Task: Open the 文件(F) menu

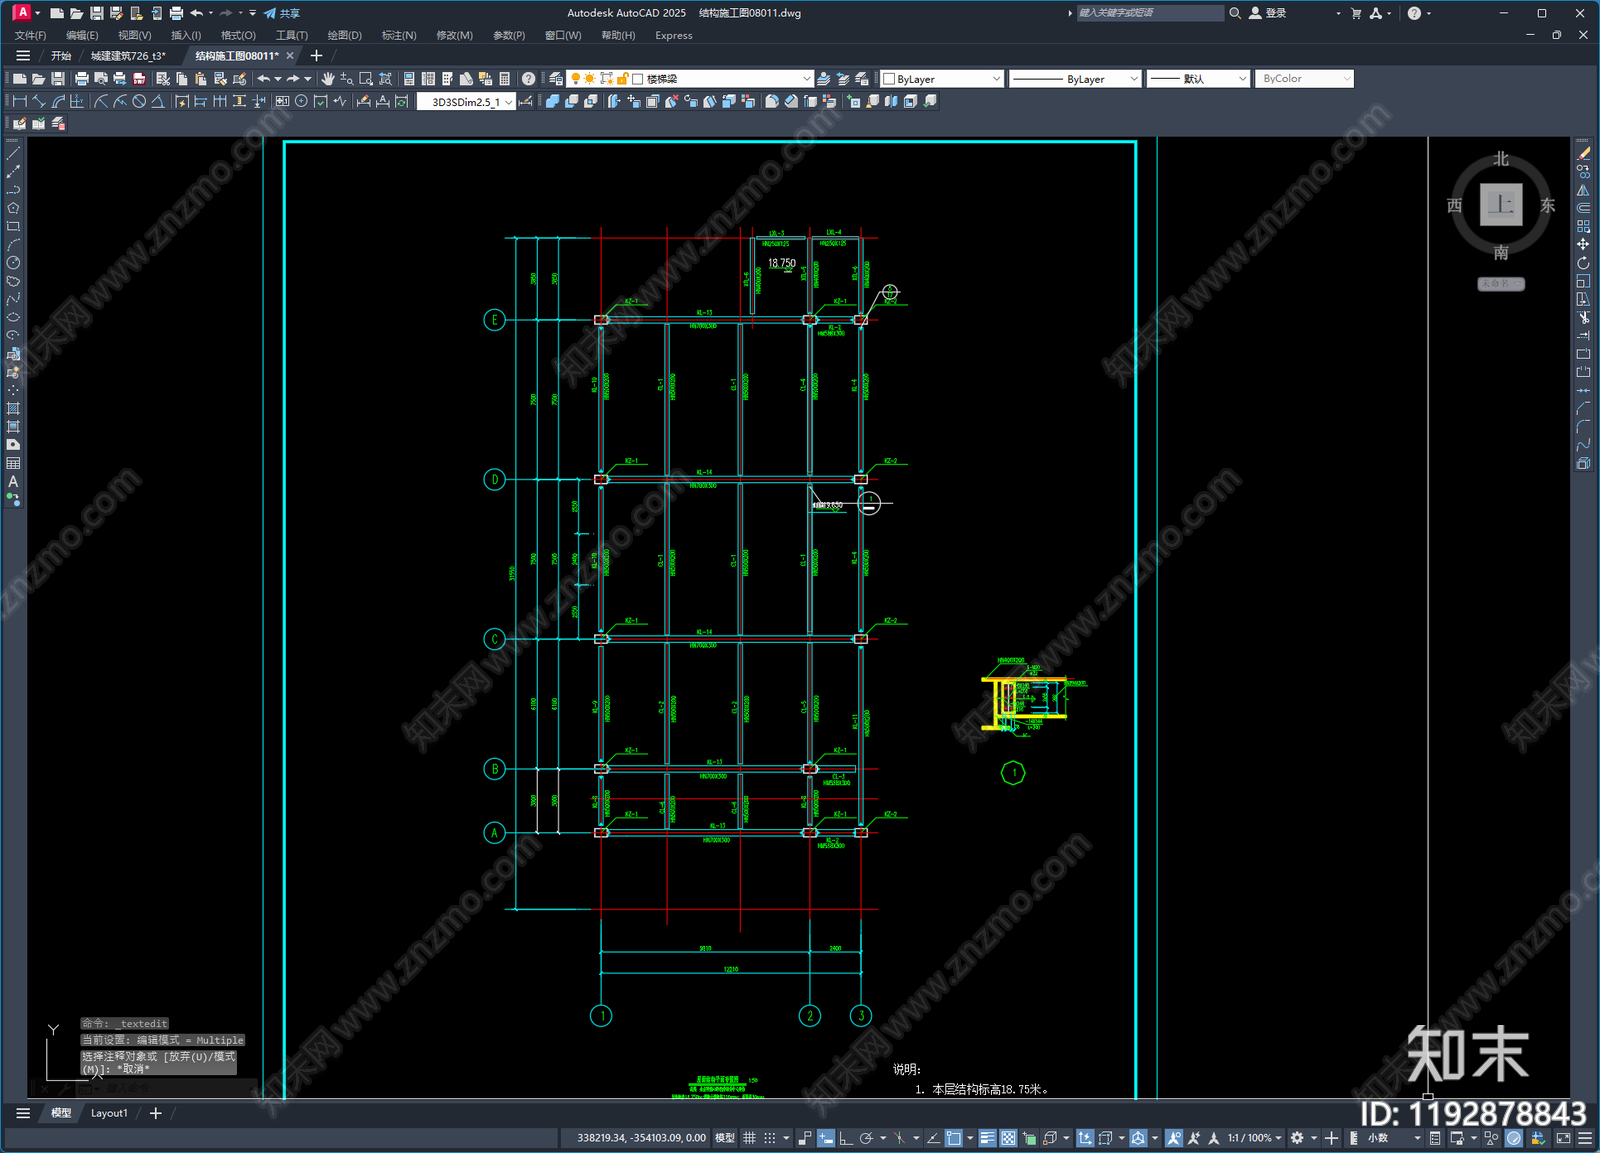Action: [30, 35]
